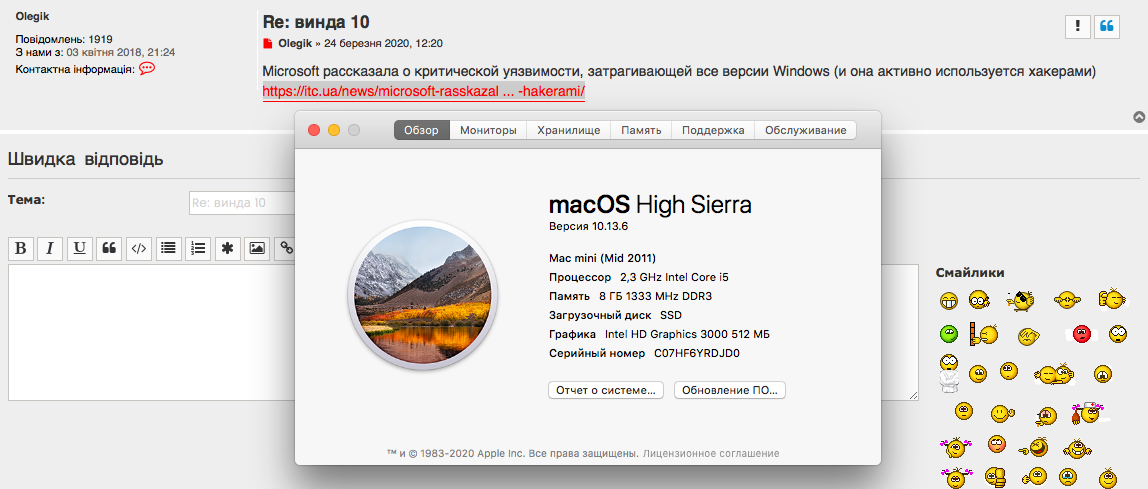Viewport: 1148px width, 489px height.
Task: Open the itc.ua news link in the post
Action: tap(424, 92)
